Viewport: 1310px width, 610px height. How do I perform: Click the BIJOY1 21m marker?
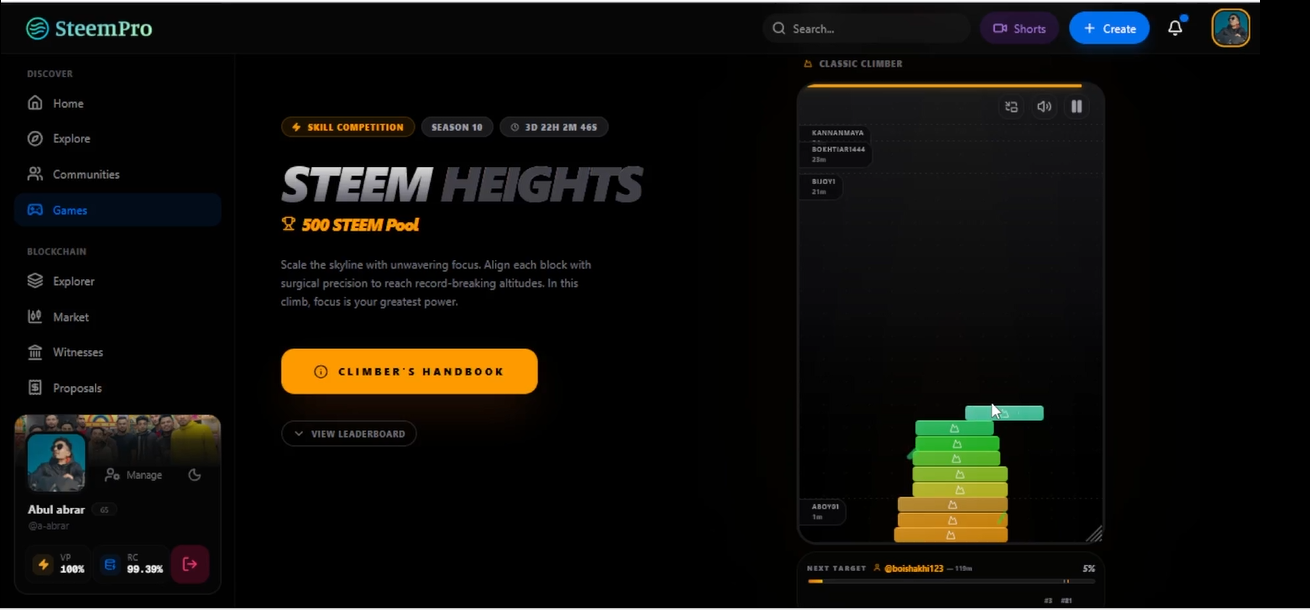[821, 187]
